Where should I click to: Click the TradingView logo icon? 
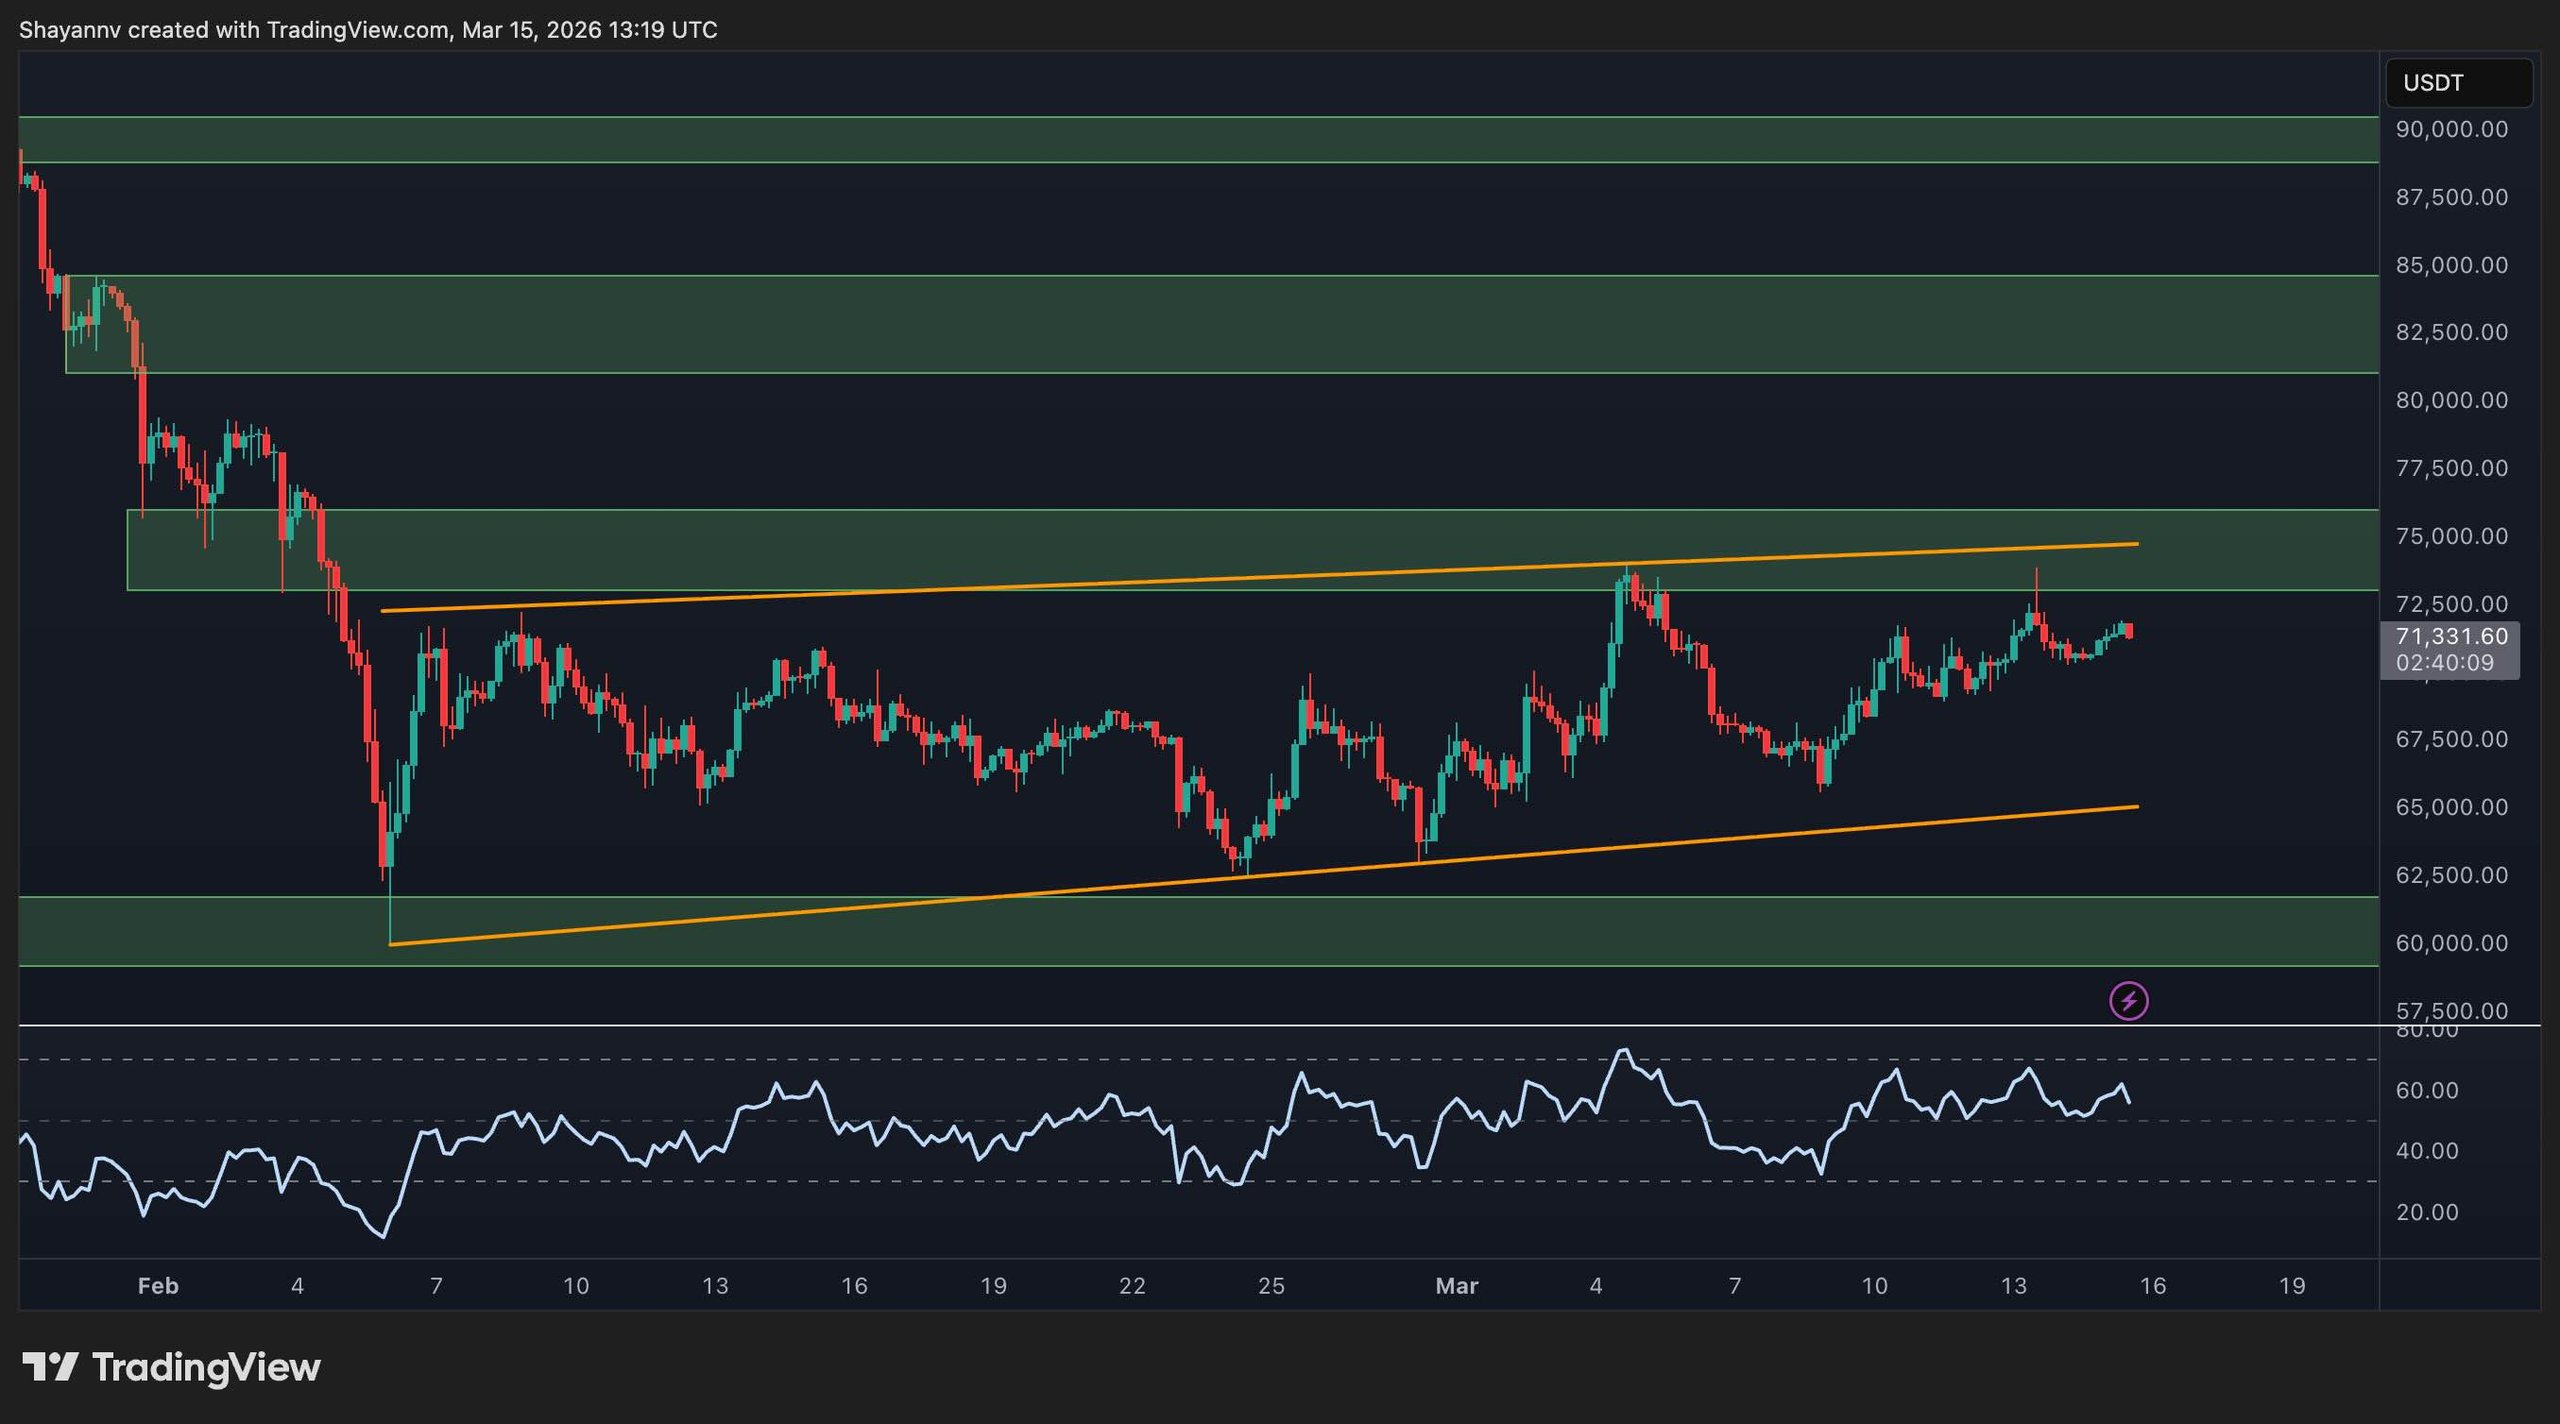point(50,1367)
